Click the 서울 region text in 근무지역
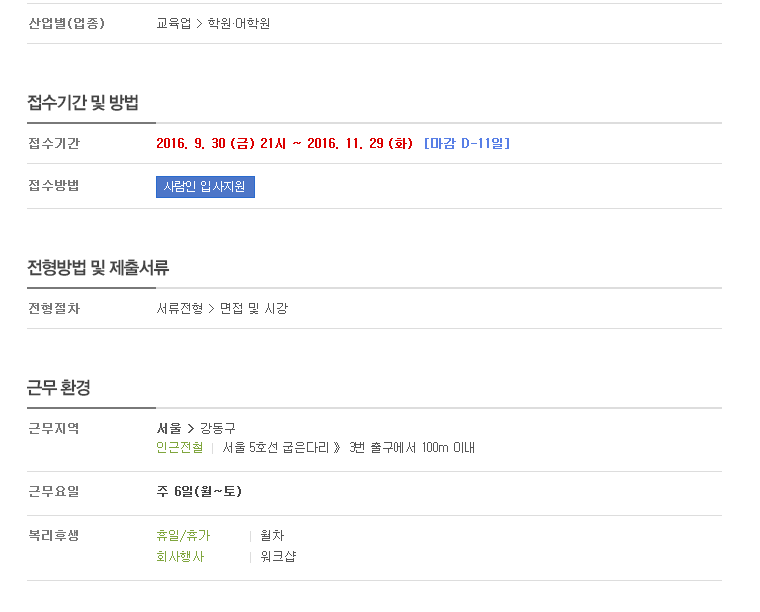This screenshot has width=760, height=612. pyautogui.click(x=169, y=428)
